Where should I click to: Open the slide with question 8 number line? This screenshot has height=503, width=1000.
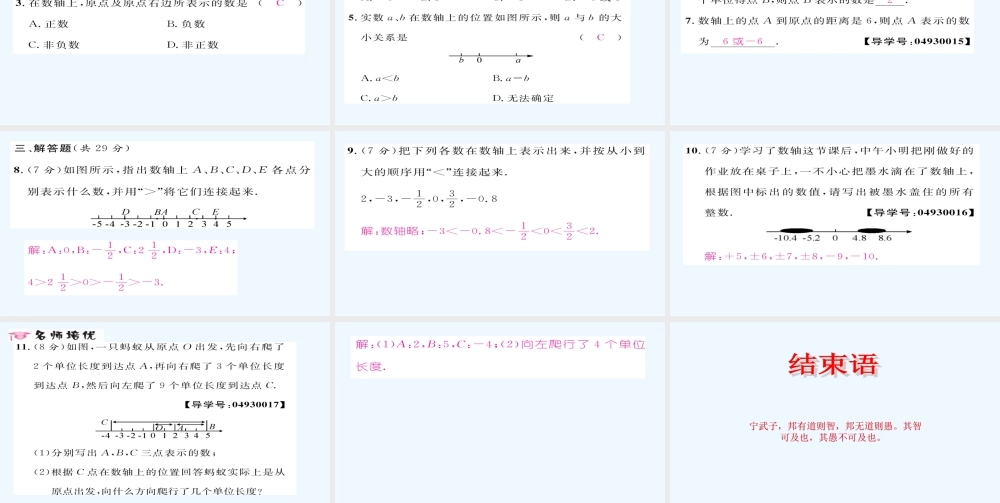[x=165, y=223]
